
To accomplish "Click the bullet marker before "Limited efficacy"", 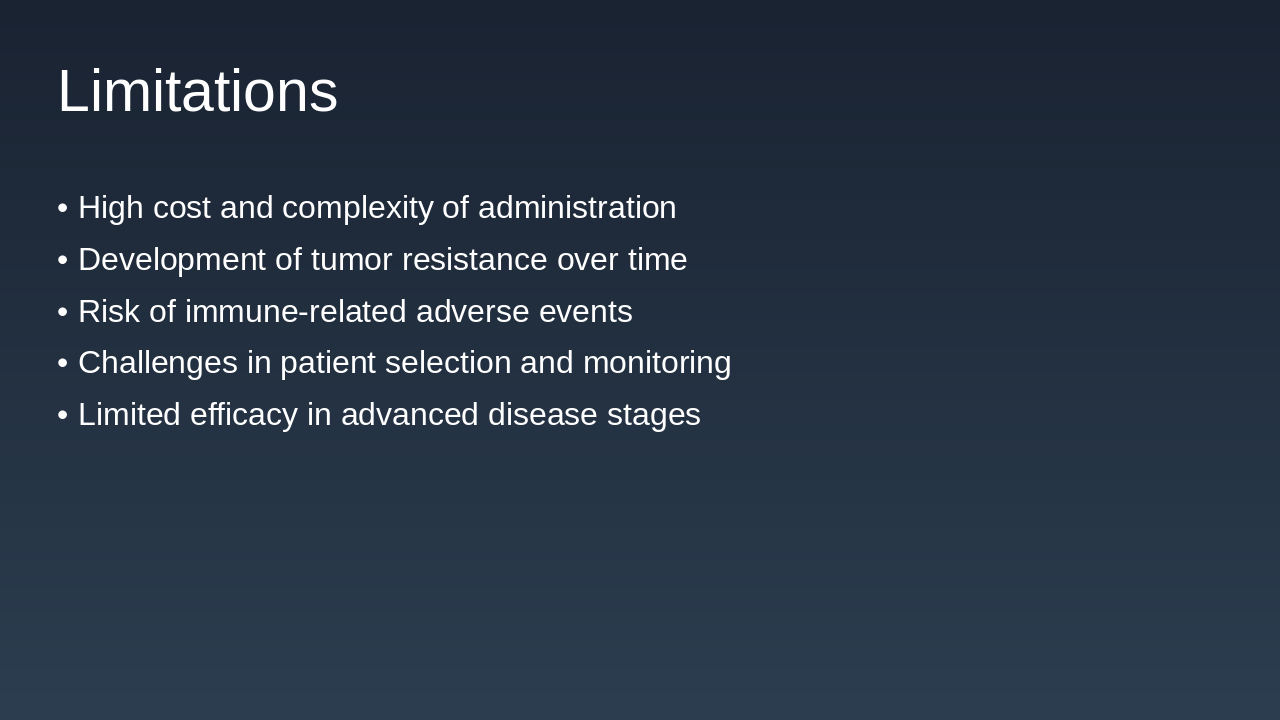I will (63, 415).
